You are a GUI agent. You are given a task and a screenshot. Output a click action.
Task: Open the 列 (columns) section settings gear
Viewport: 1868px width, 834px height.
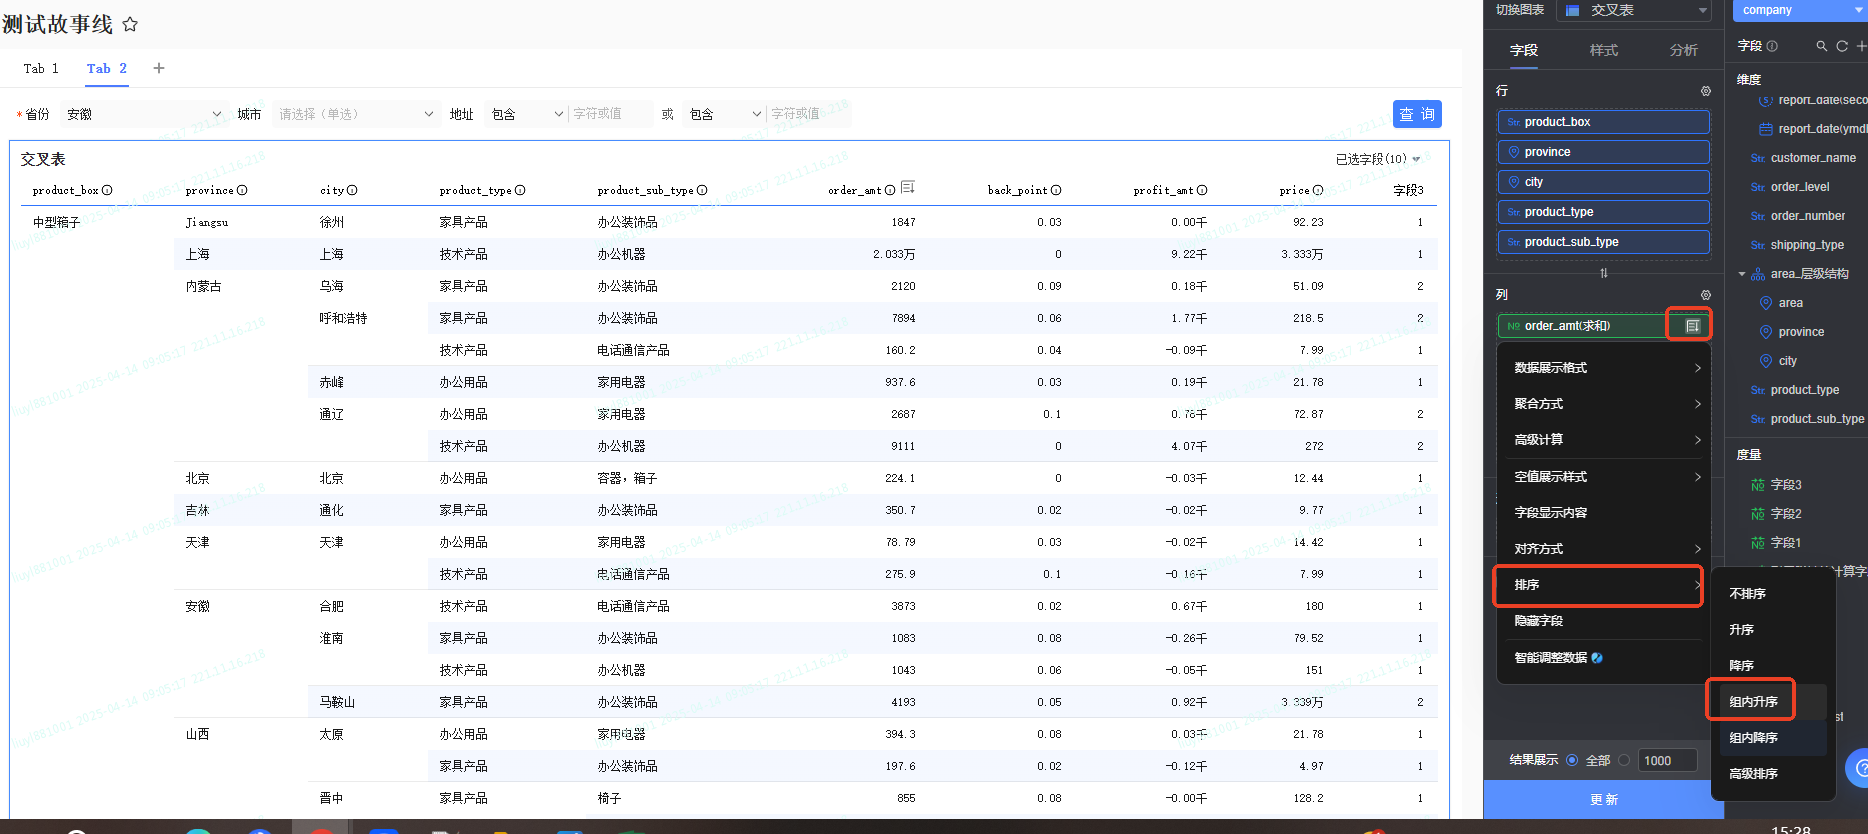point(1706,295)
